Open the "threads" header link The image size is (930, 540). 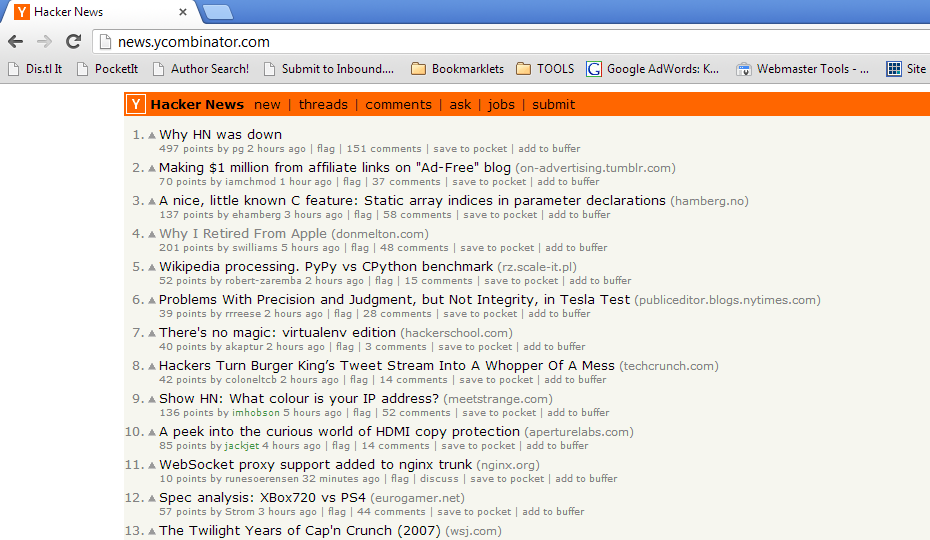pos(323,104)
